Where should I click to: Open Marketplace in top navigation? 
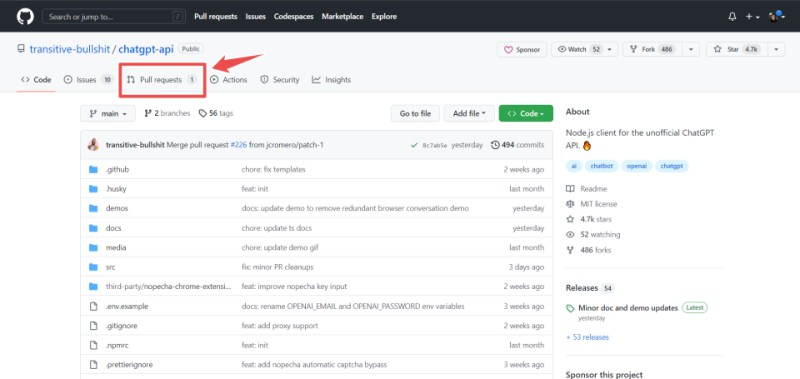pos(342,16)
